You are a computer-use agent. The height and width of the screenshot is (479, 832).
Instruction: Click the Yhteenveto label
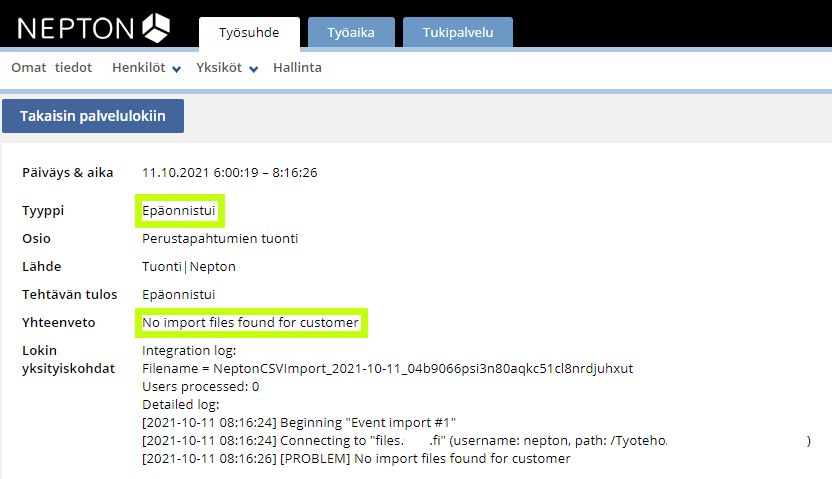pos(58,323)
